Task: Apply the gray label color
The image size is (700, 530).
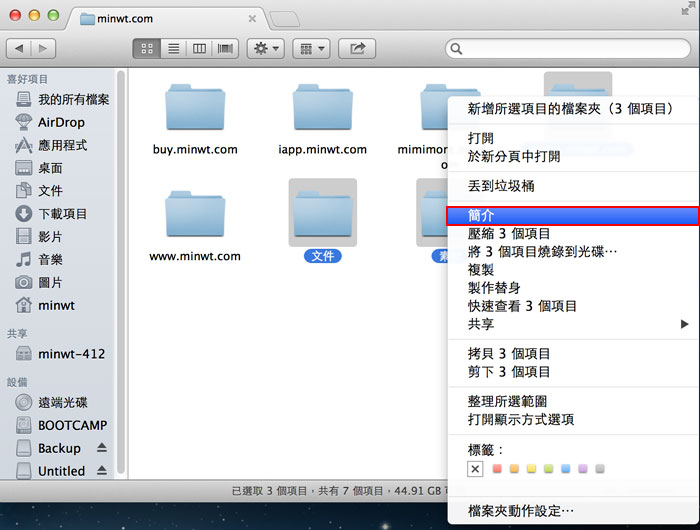Action: (600, 468)
